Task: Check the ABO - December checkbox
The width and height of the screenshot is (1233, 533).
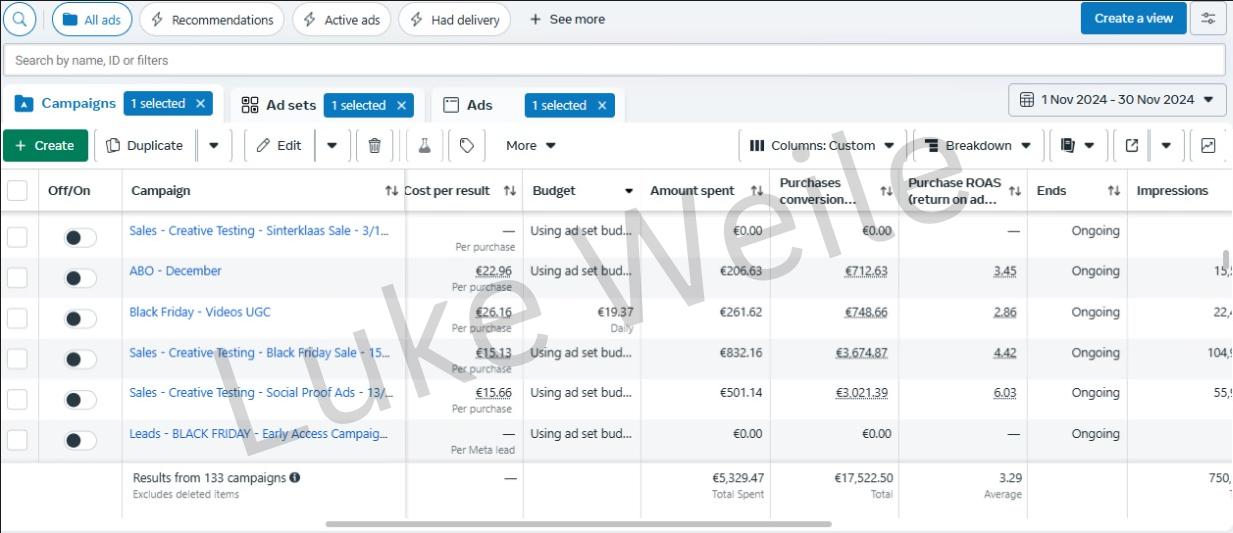Action: click(17, 278)
